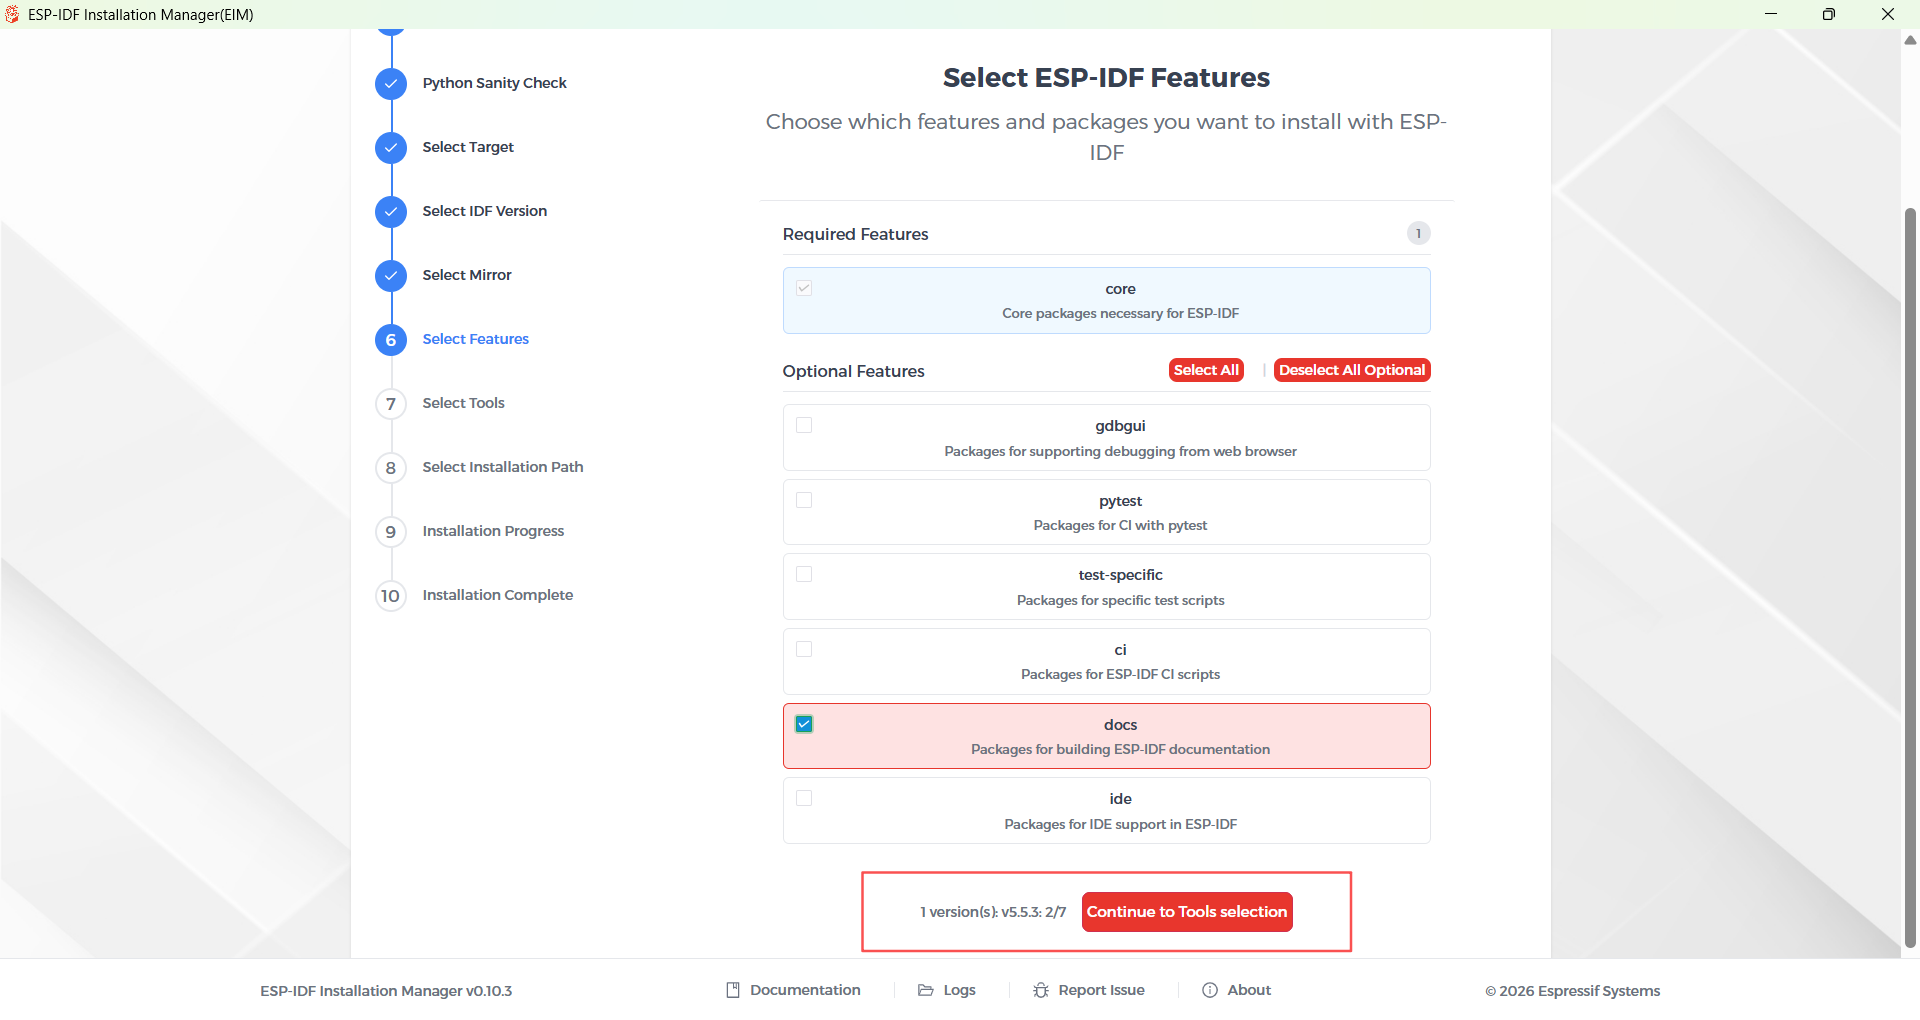The image size is (1920, 1020).
Task: Click the Python Sanity Check completed step icon
Action: click(391, 84)
